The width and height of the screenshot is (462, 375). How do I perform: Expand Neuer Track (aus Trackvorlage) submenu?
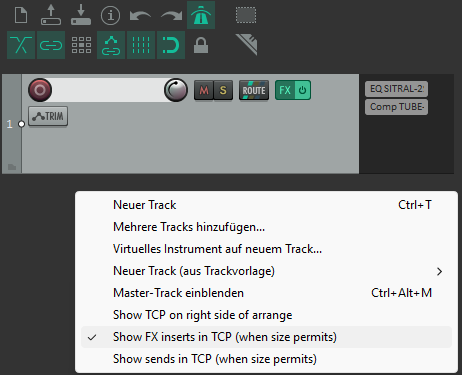point(267,271)
